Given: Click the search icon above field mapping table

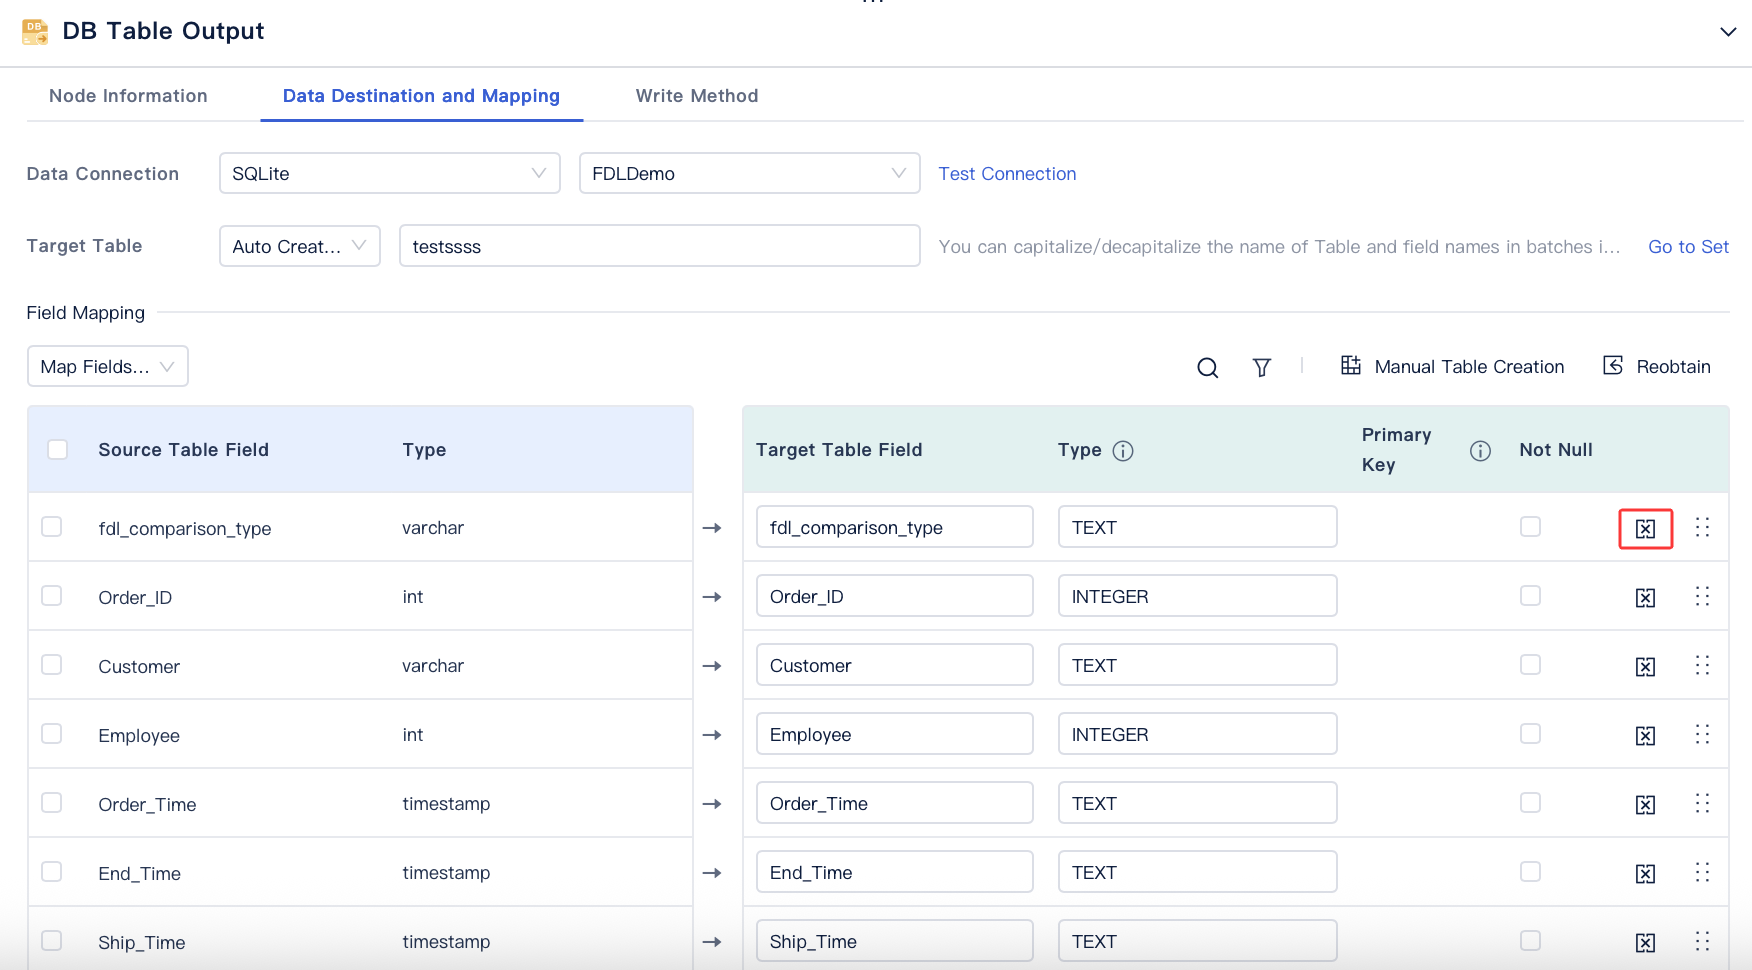Looking at the screenshot, I should [1208, 367].
